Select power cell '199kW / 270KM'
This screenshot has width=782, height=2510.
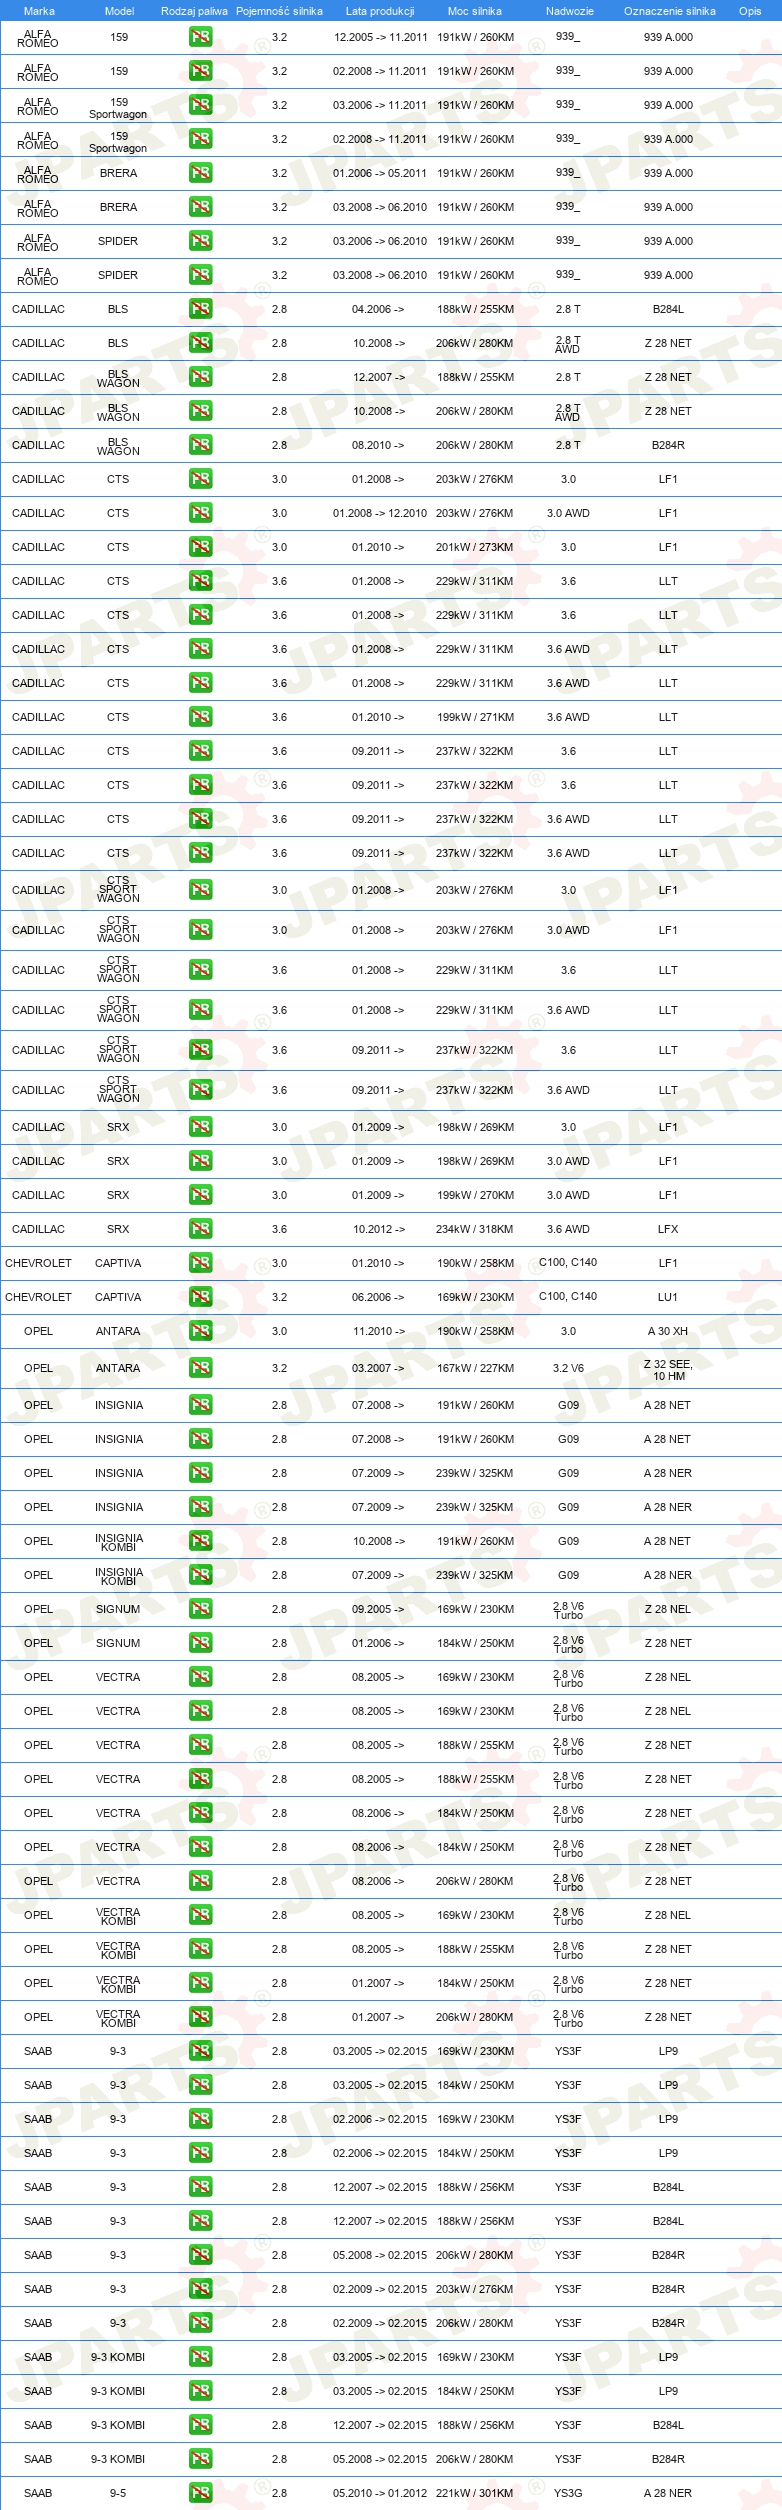click(475, 1195)
